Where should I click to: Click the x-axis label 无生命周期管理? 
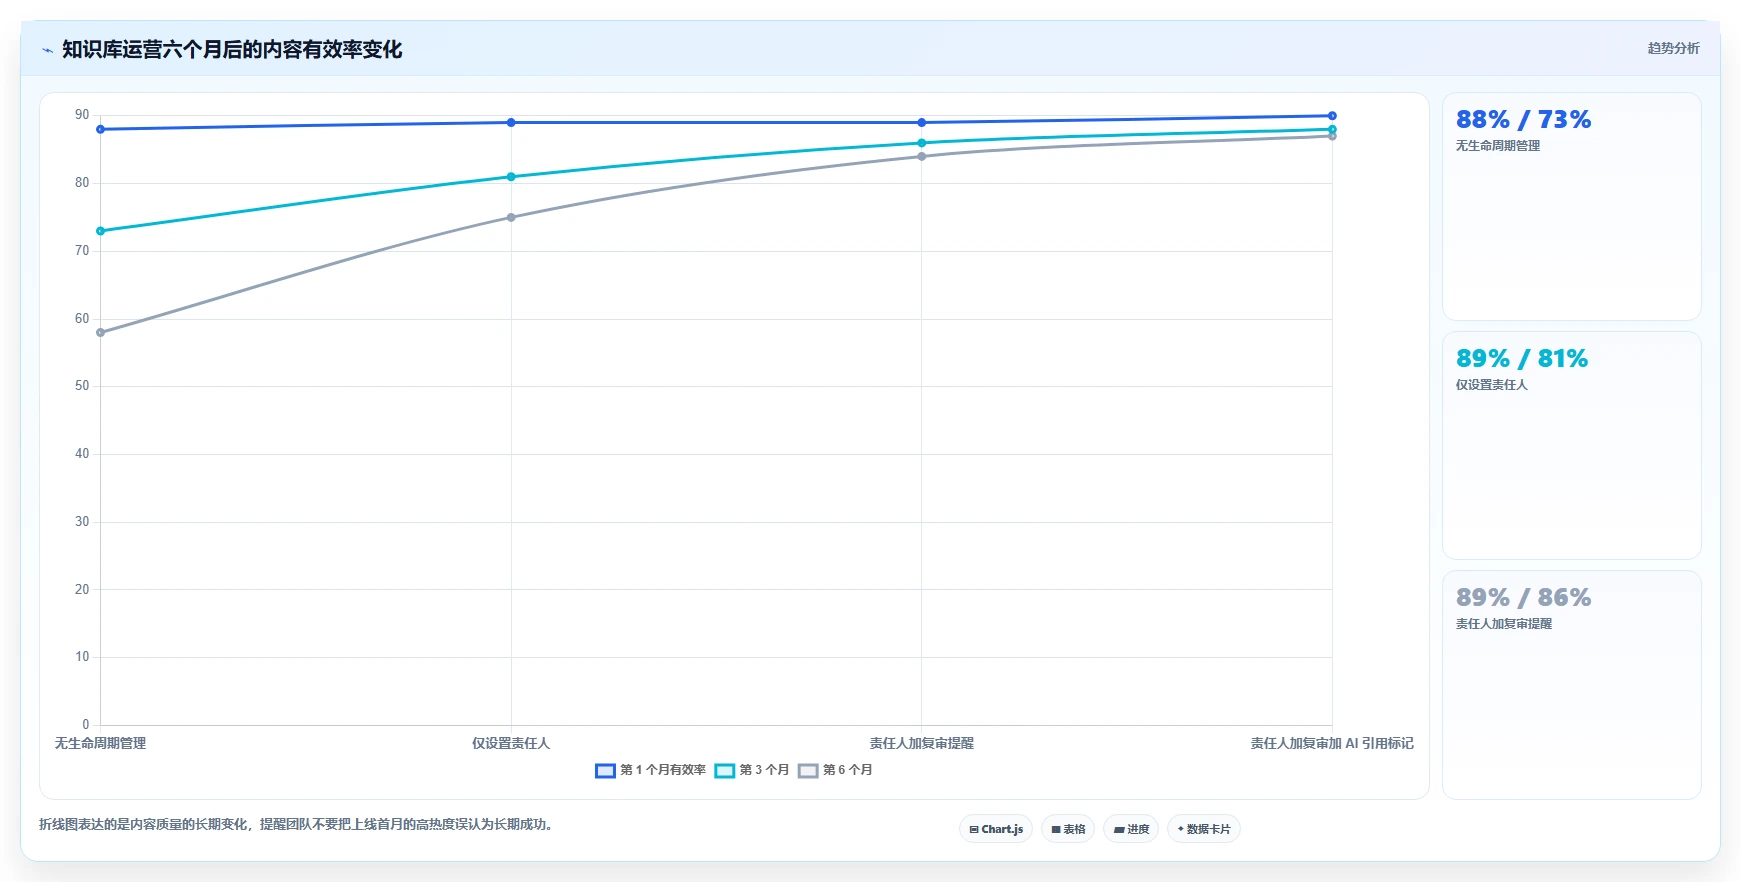(x=100, y=744)
